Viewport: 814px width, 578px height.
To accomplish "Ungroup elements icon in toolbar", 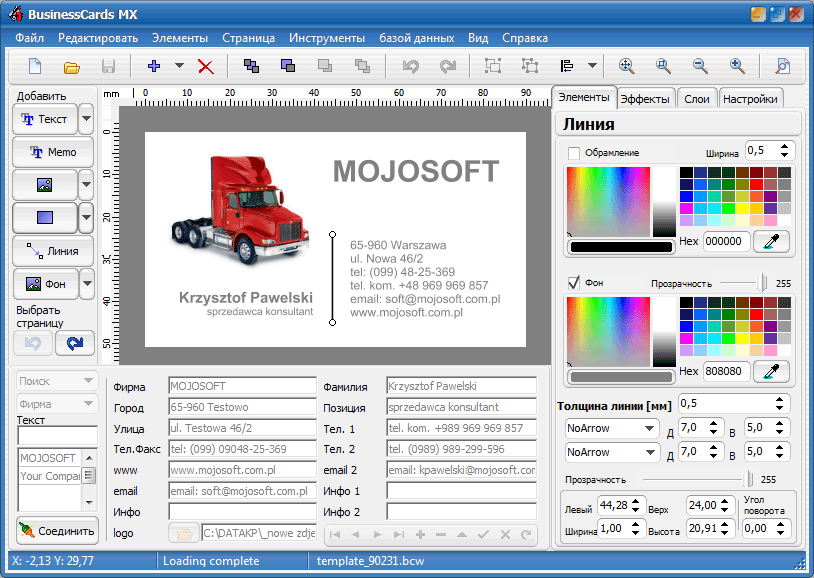I will 530,66.
